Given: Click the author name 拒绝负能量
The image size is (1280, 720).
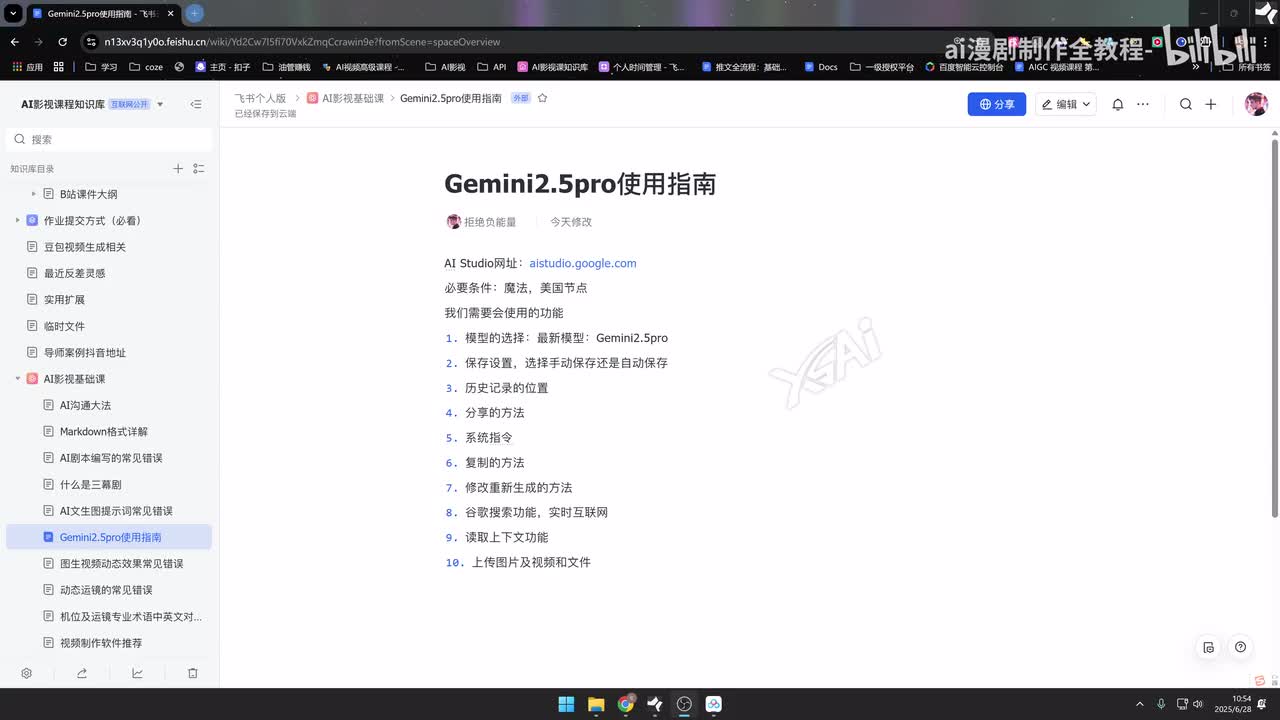Looking at the screenshot, I should (x=490, y=222).
